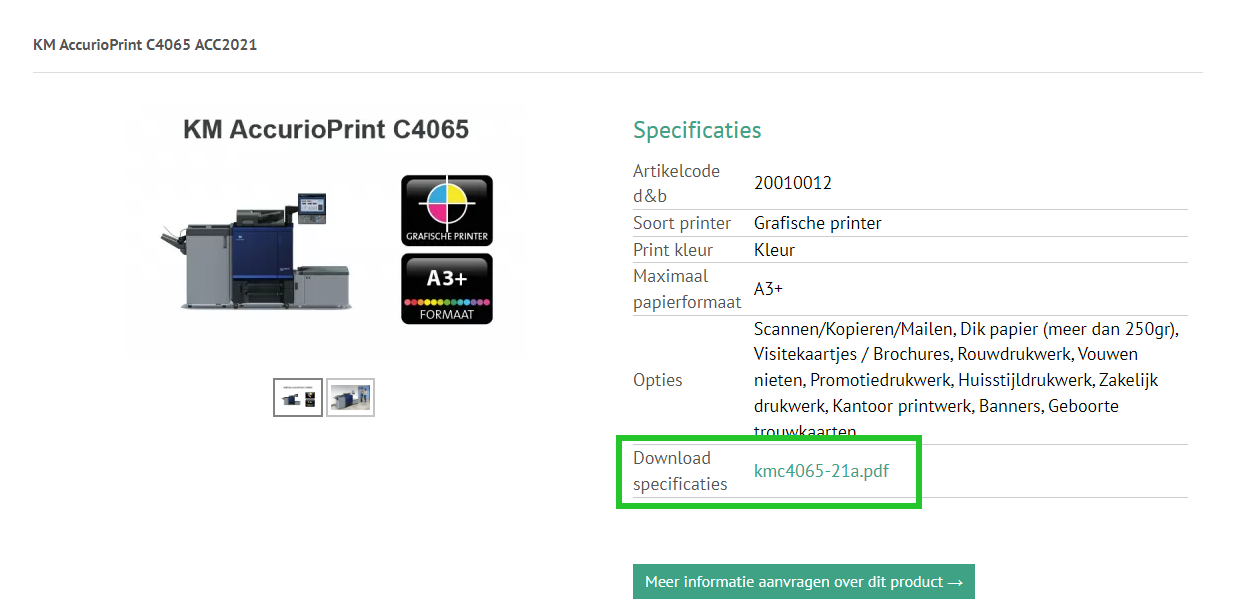Viewport: 1240px width, 613px height.
Task: Click the printer's touchscreen display in photo
Action: pyautogui.click(x=313, y=203)
